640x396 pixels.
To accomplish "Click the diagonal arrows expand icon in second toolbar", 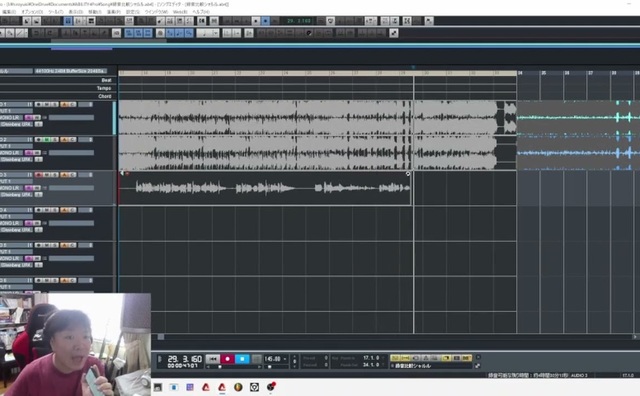I will coord(393,33).
